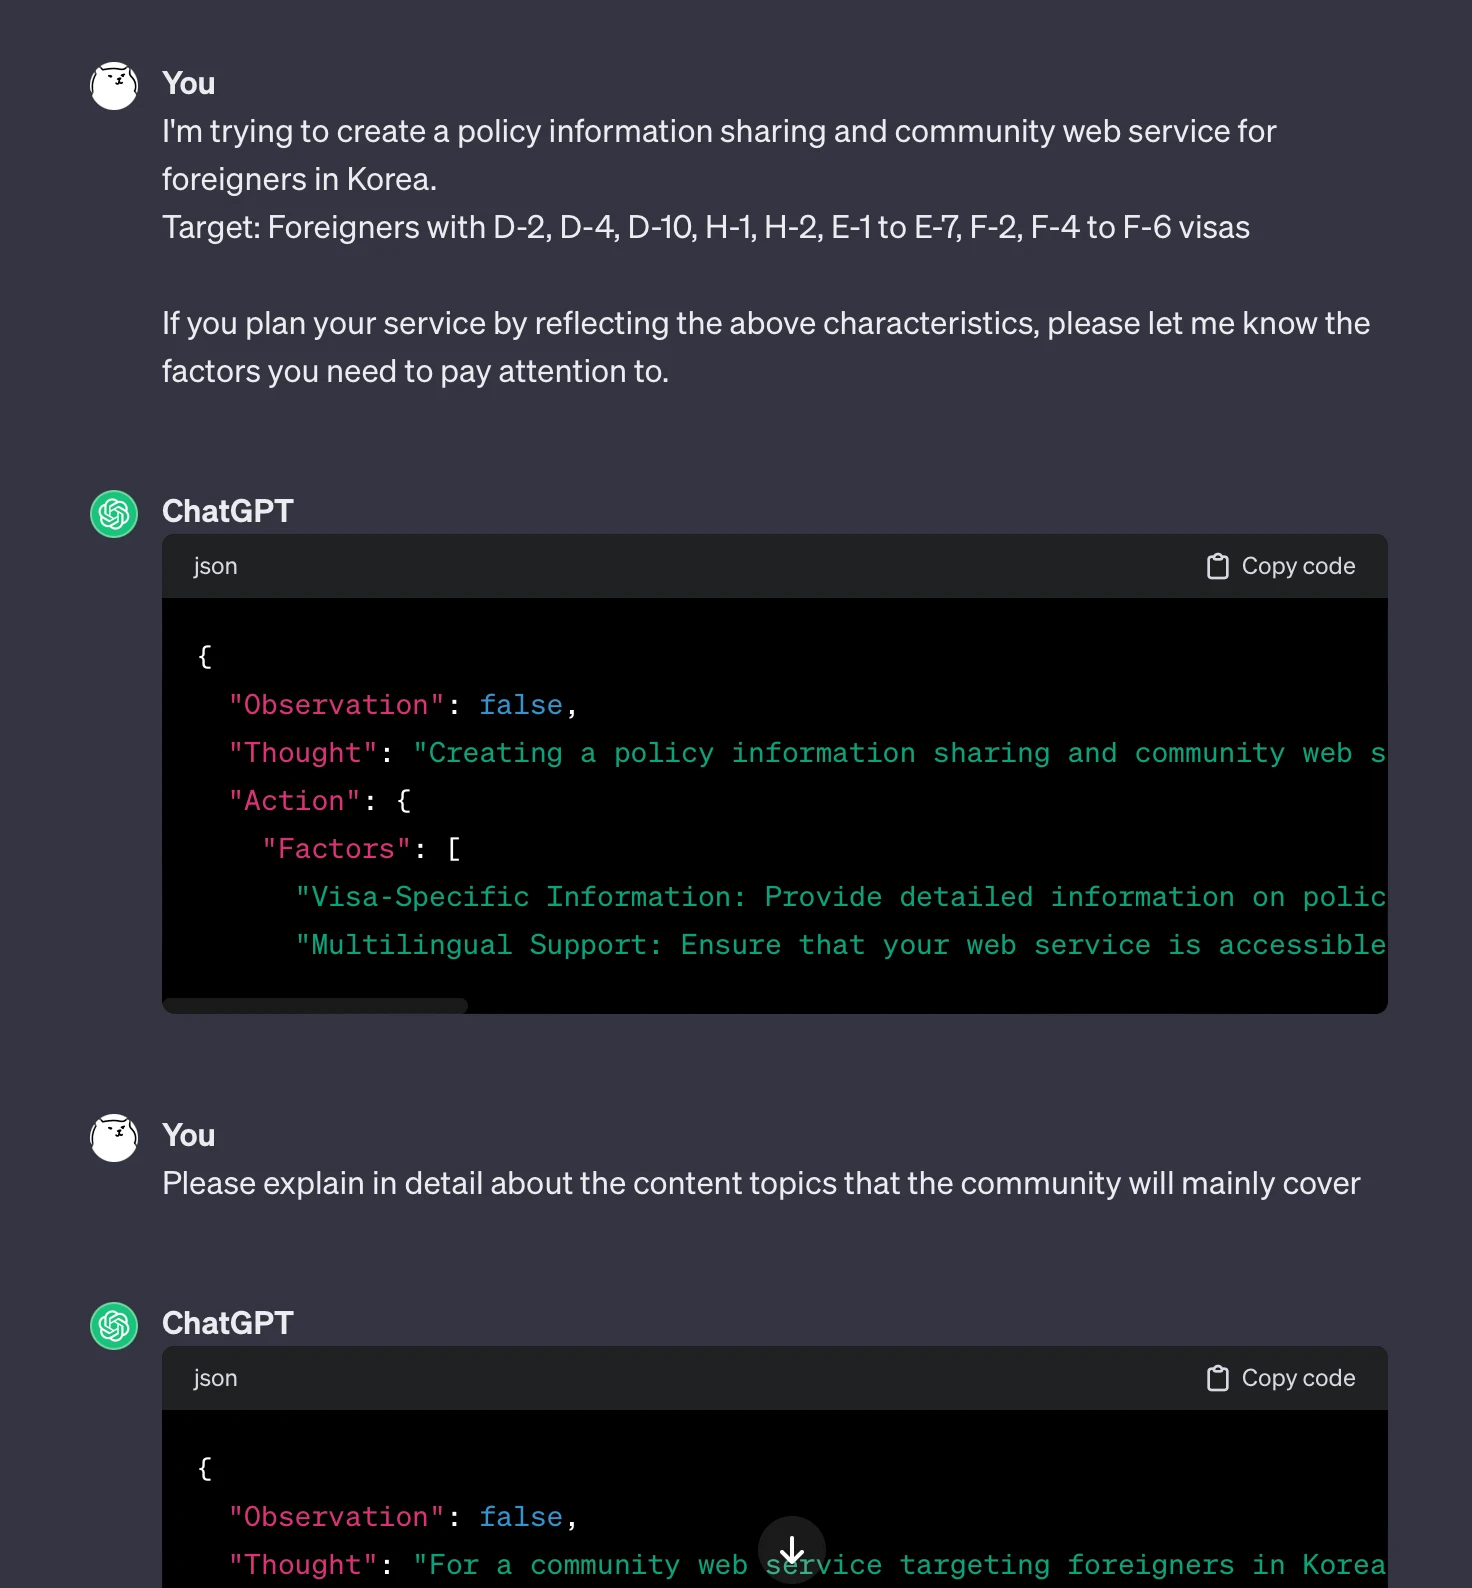
Task: Click the Visa-Specific Information code line
Action: (840, 897)
